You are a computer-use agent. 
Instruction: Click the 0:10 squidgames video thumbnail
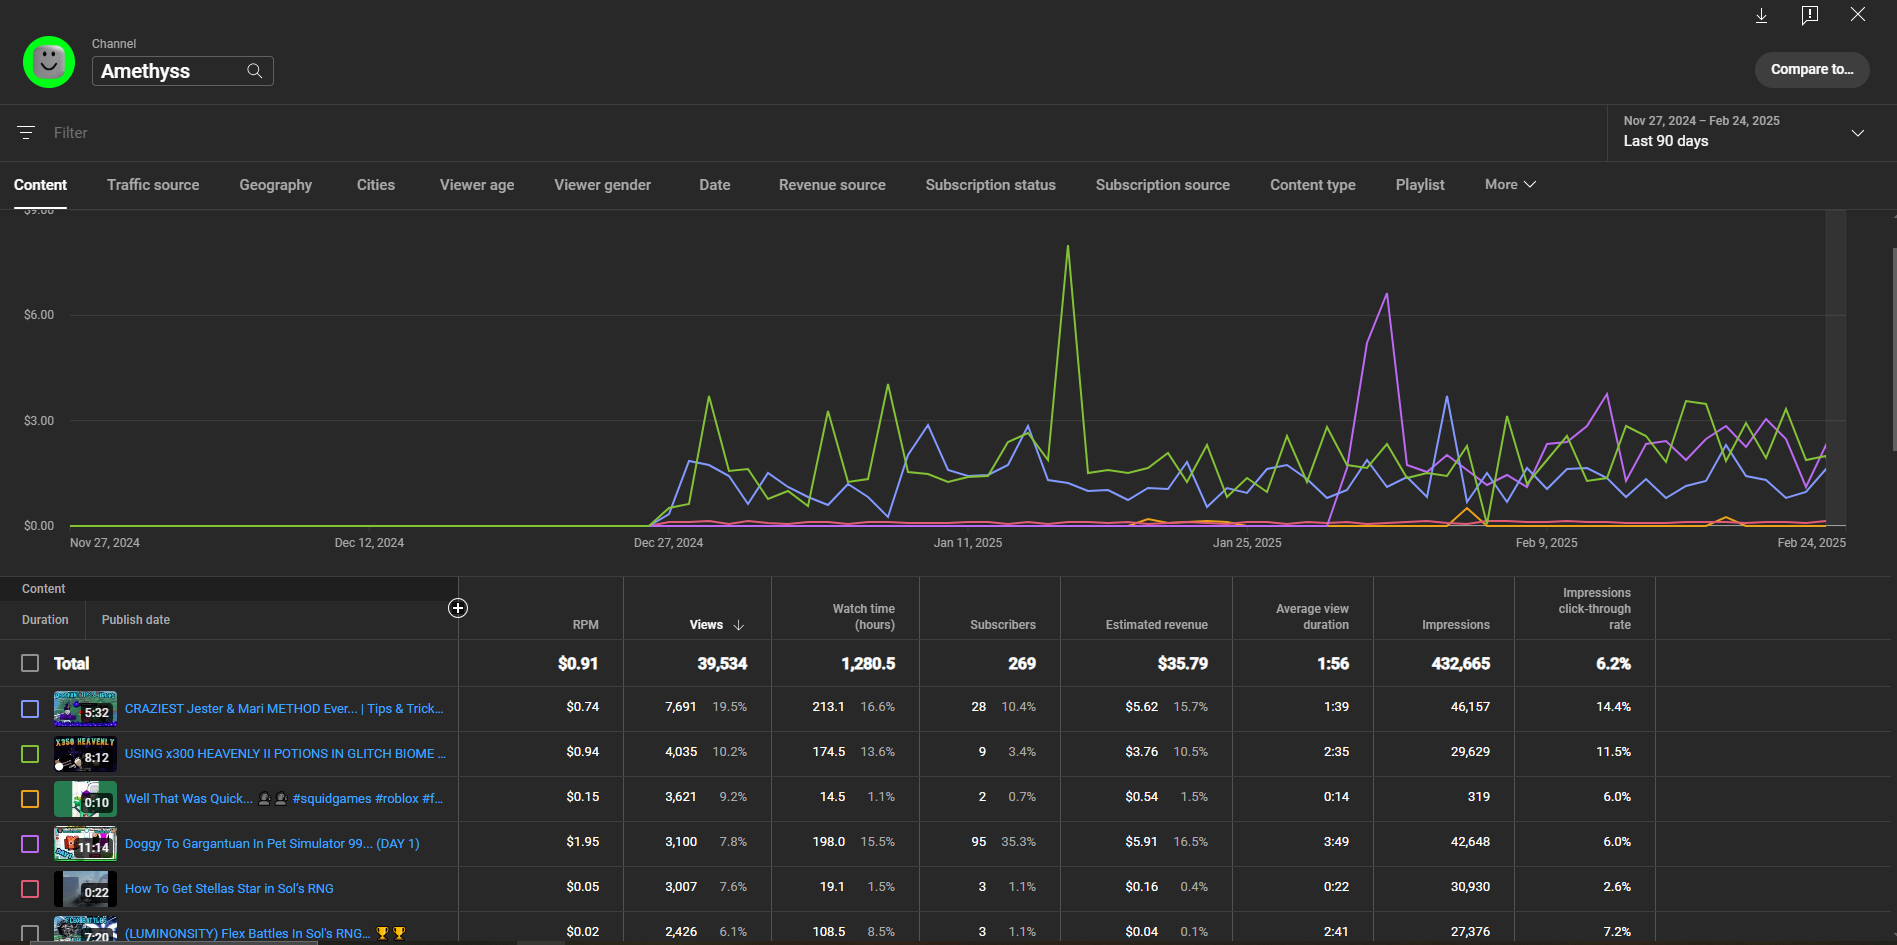[x=85, y=798]
